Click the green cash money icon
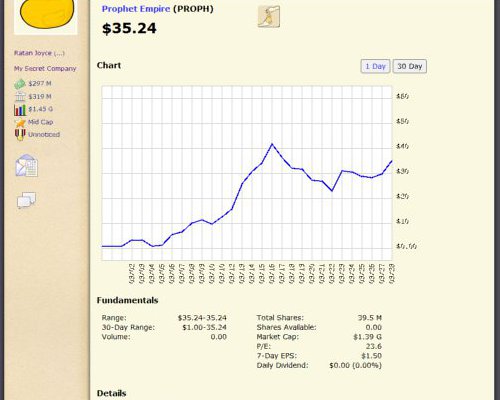 click(x=20, y=84)
